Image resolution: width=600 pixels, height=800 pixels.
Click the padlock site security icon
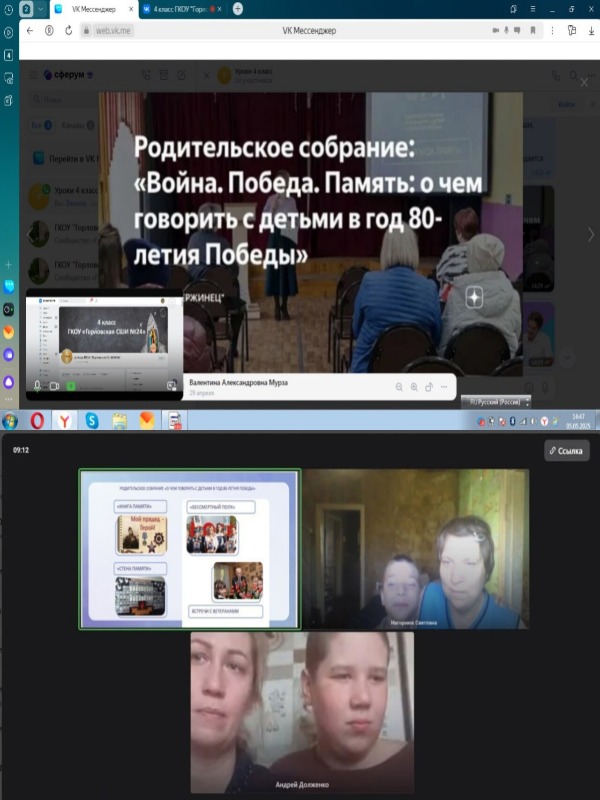[x=86, y=31]
